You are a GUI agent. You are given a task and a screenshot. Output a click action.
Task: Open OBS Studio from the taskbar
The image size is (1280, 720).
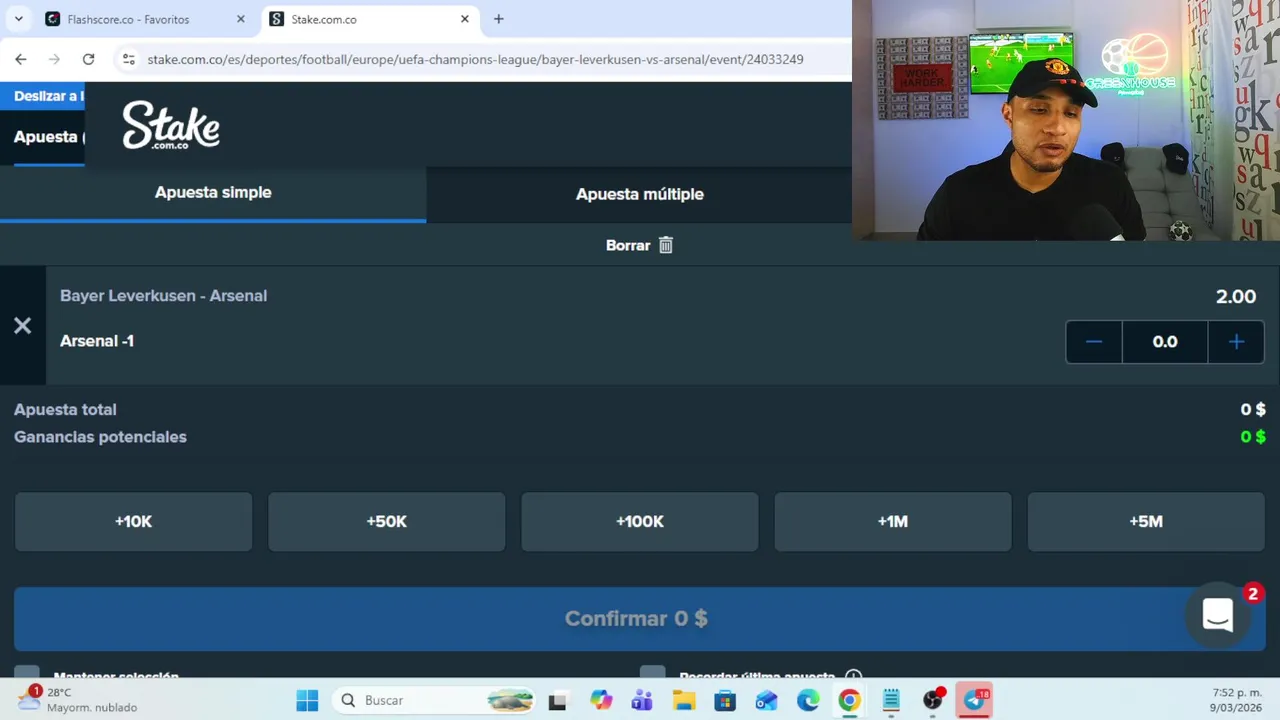coord(933,700)
